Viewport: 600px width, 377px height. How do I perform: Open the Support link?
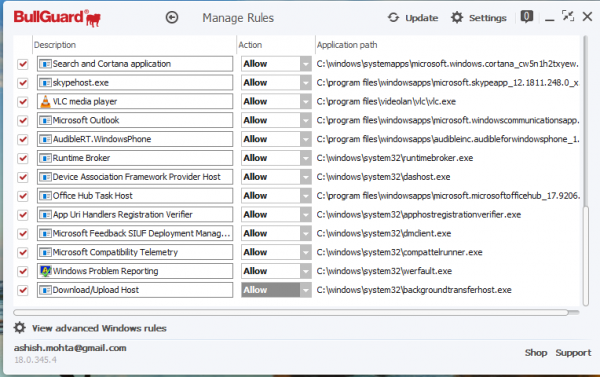(573, 353)
